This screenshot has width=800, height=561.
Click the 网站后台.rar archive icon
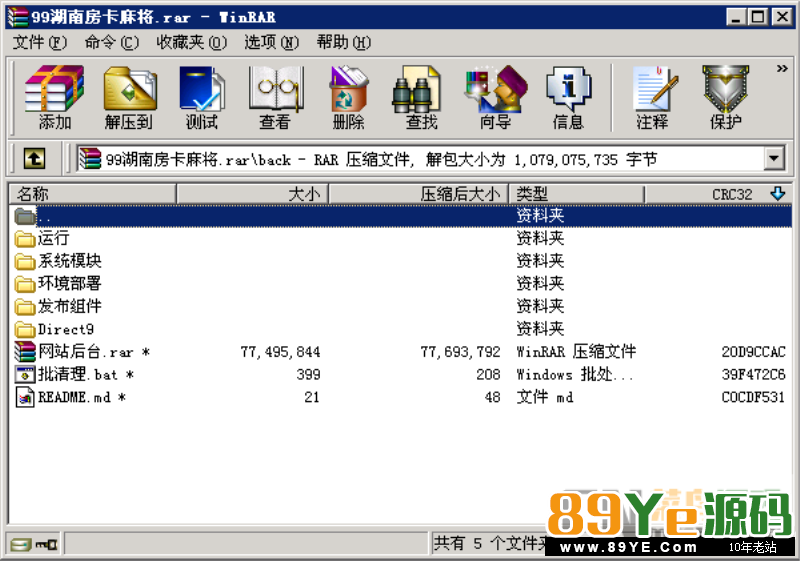coord(25,351)
